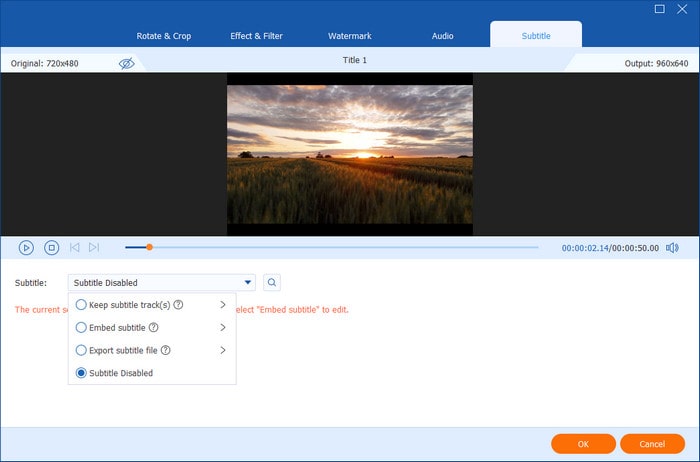Choose the Subtitle Disabled radio option

(82, 373)
